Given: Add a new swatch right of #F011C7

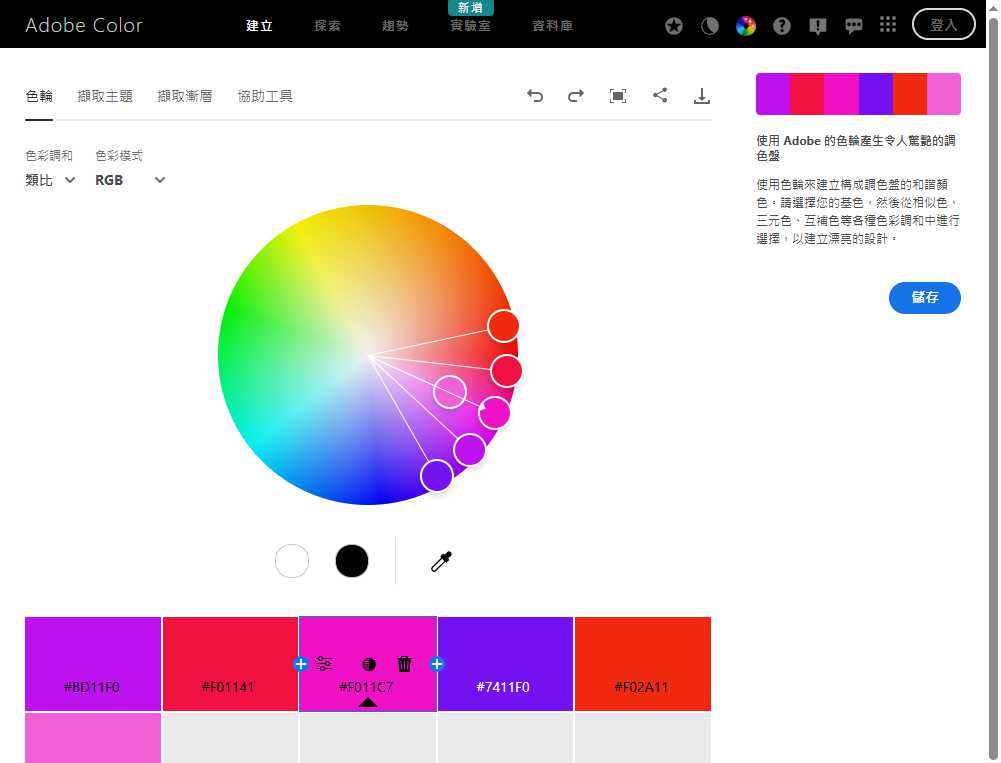Looking at the screenshot, I should [436, 663].
